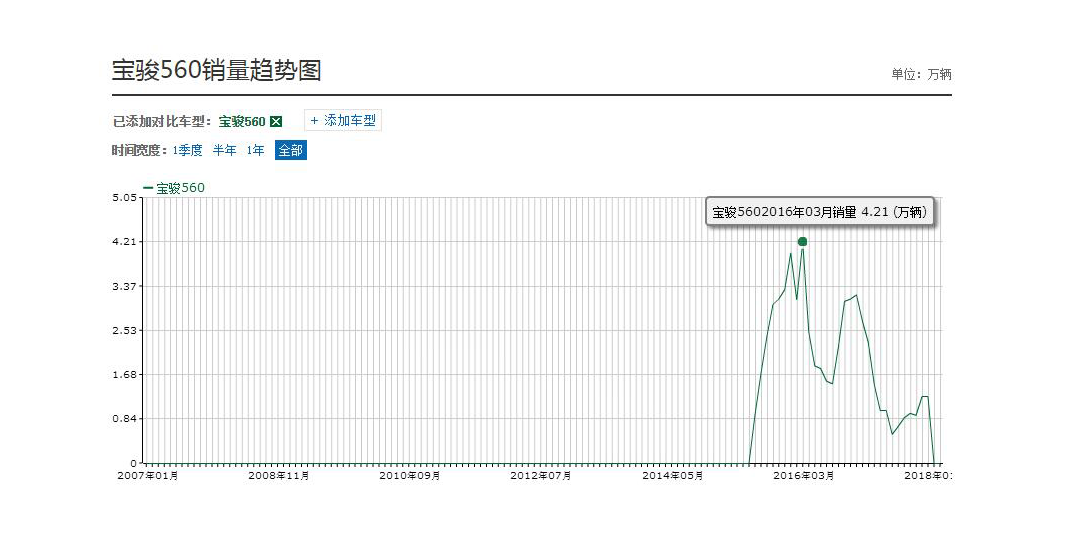Select the highlighted 全部 time range

coord(290,150)
